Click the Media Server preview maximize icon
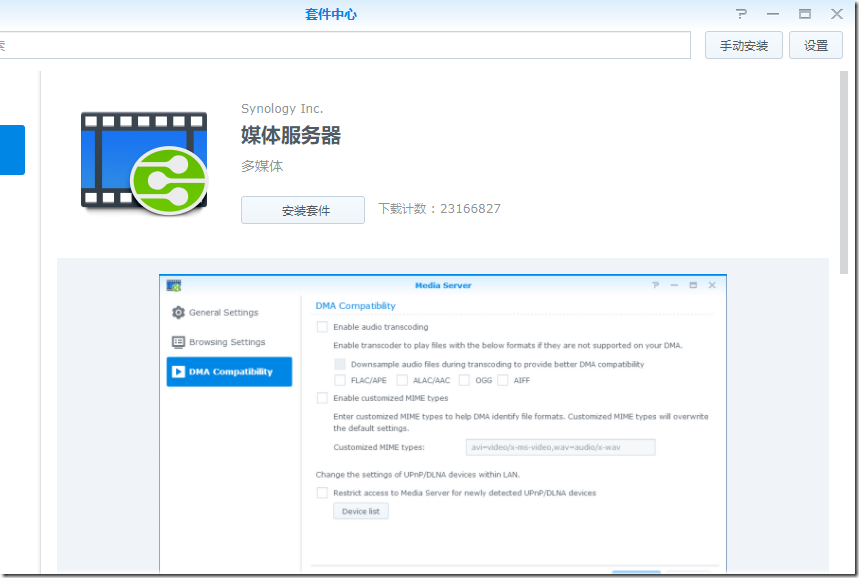 click(693, 285)
